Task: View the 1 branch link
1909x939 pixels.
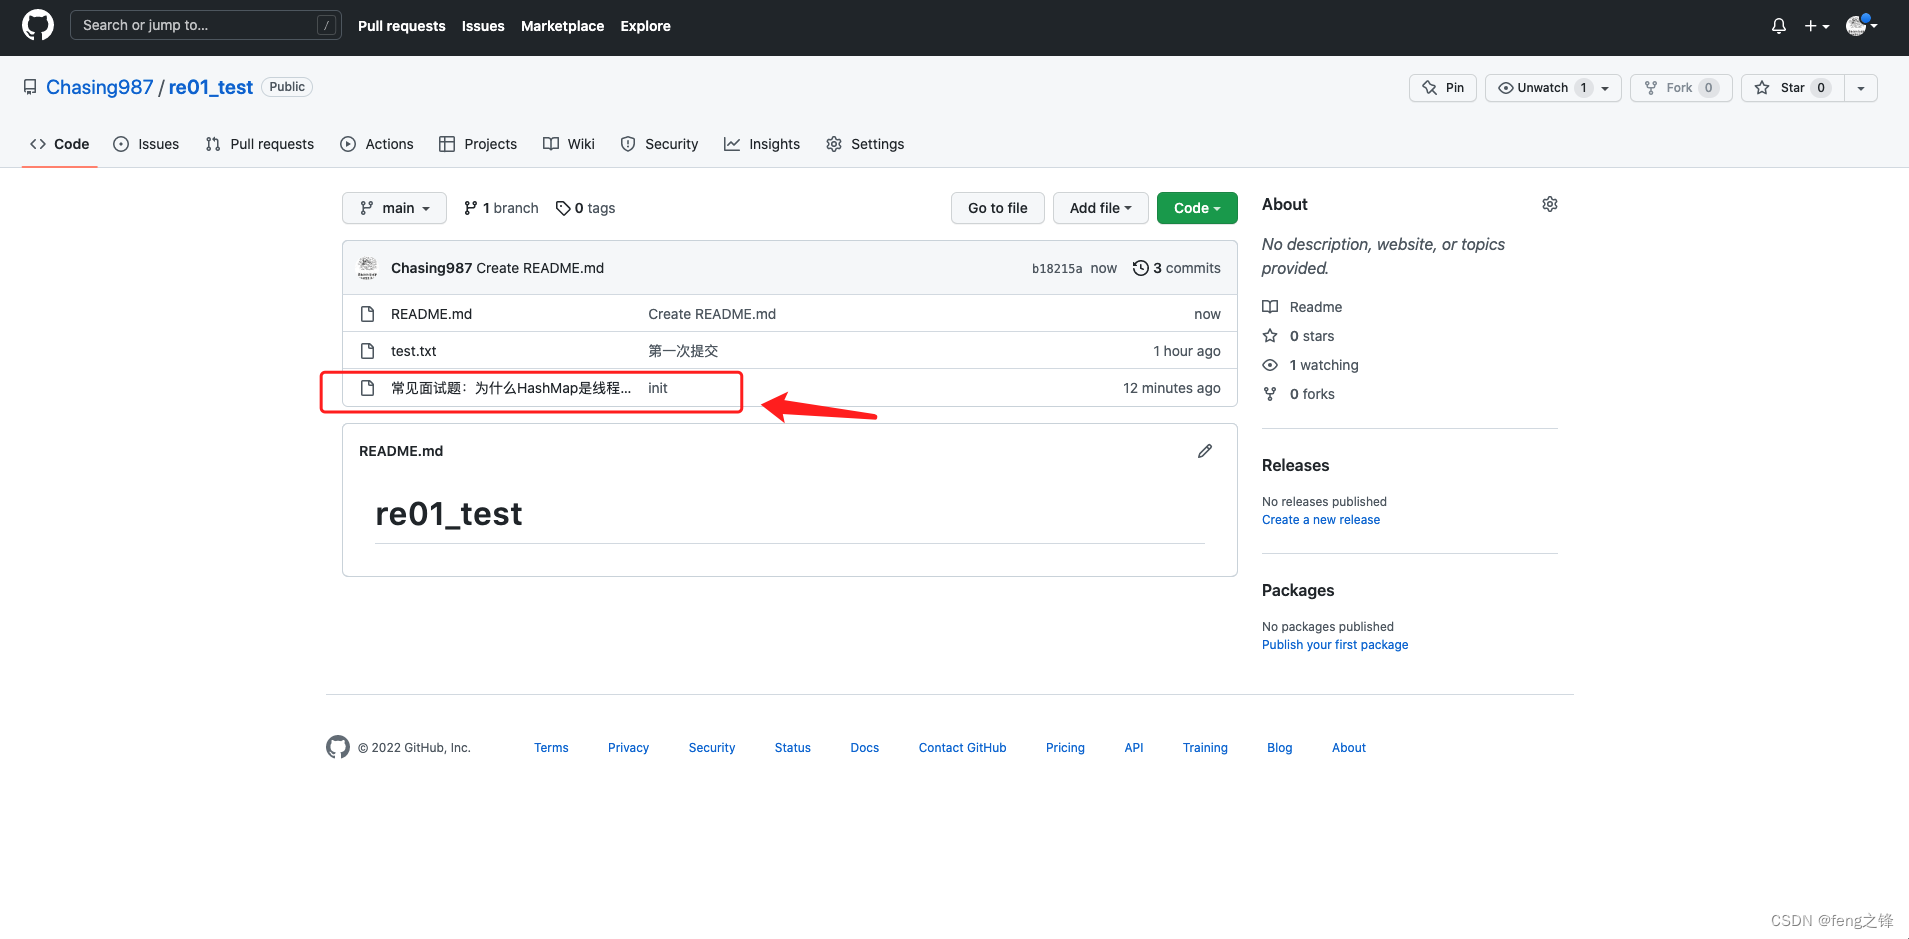Action: (x=501, y=208)
